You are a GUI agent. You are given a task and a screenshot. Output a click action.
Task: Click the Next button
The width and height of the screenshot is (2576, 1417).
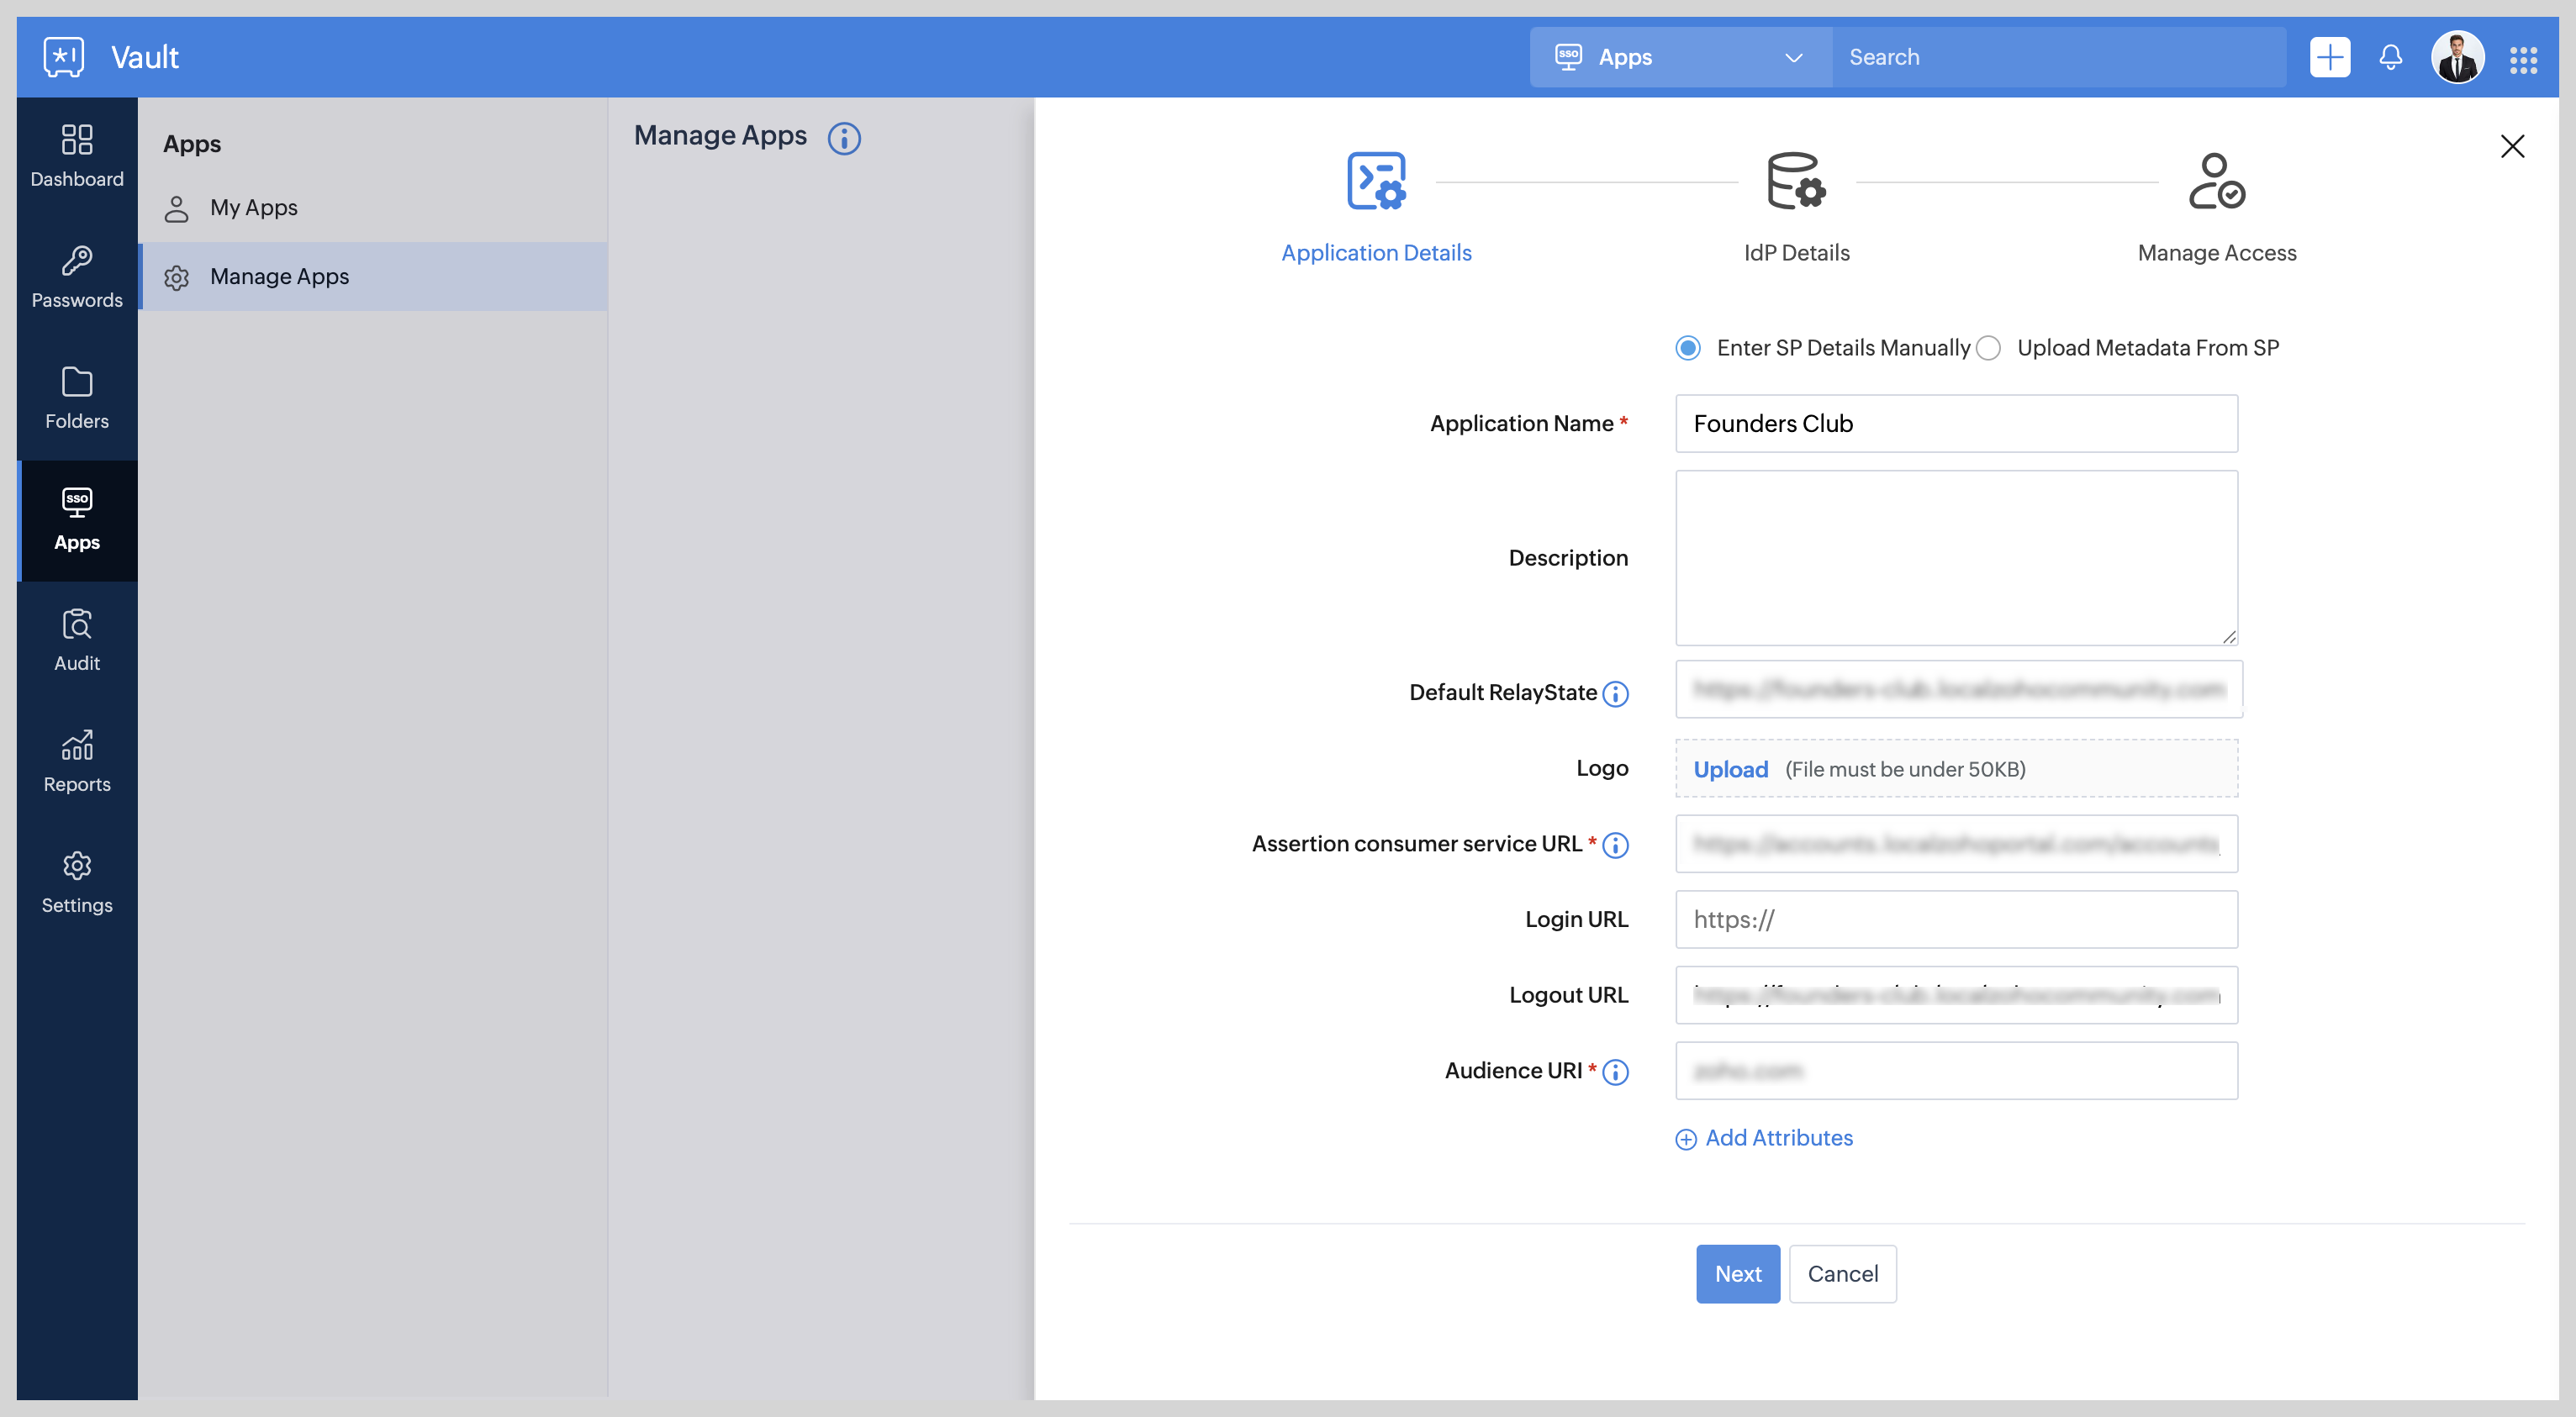tap(1737, 1273)
